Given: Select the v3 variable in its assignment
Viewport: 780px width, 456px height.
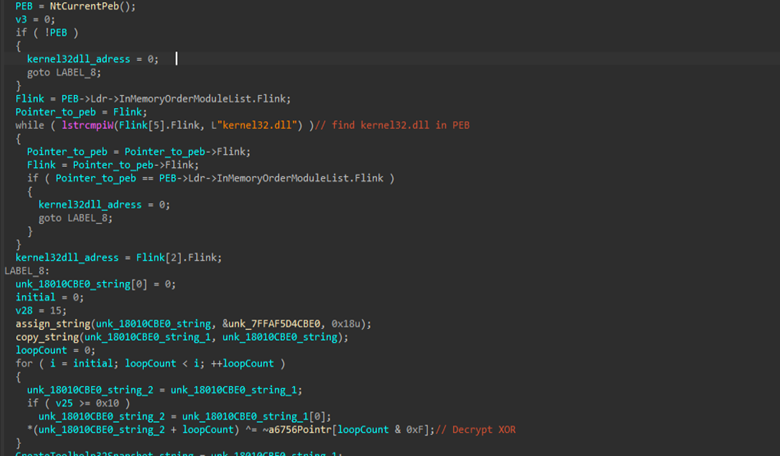Looking at the screenshot, I should [20, 19].
